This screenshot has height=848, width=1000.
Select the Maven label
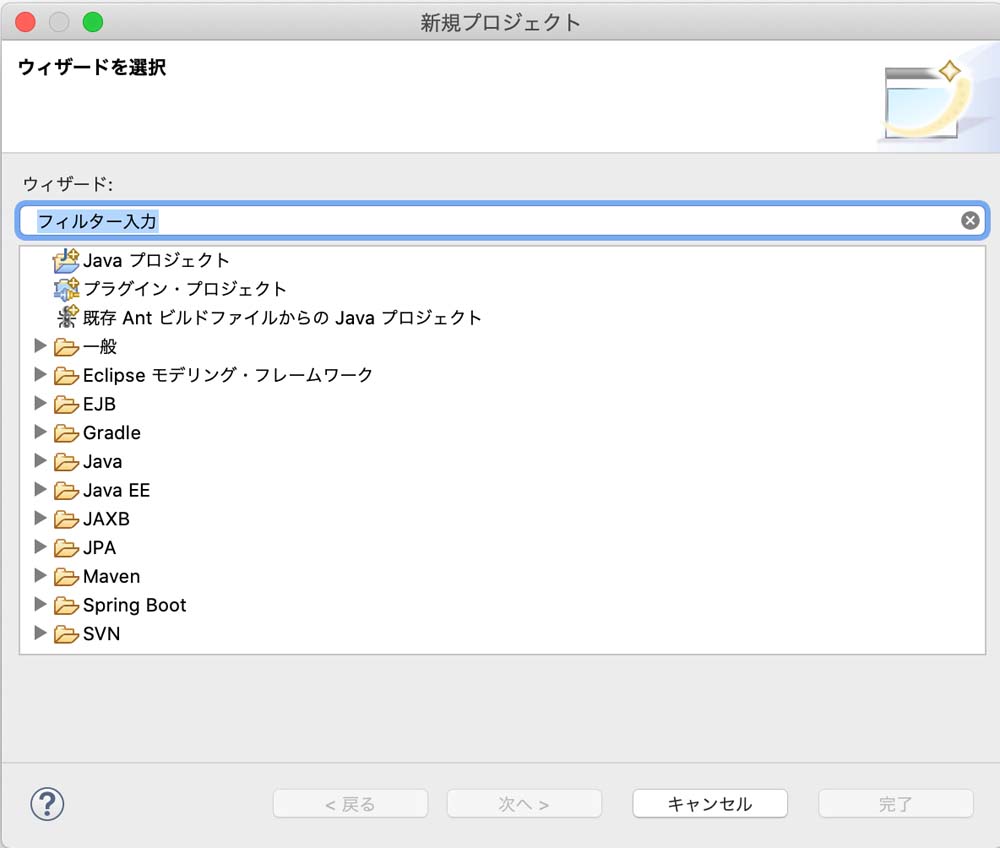tap(112, 576)
